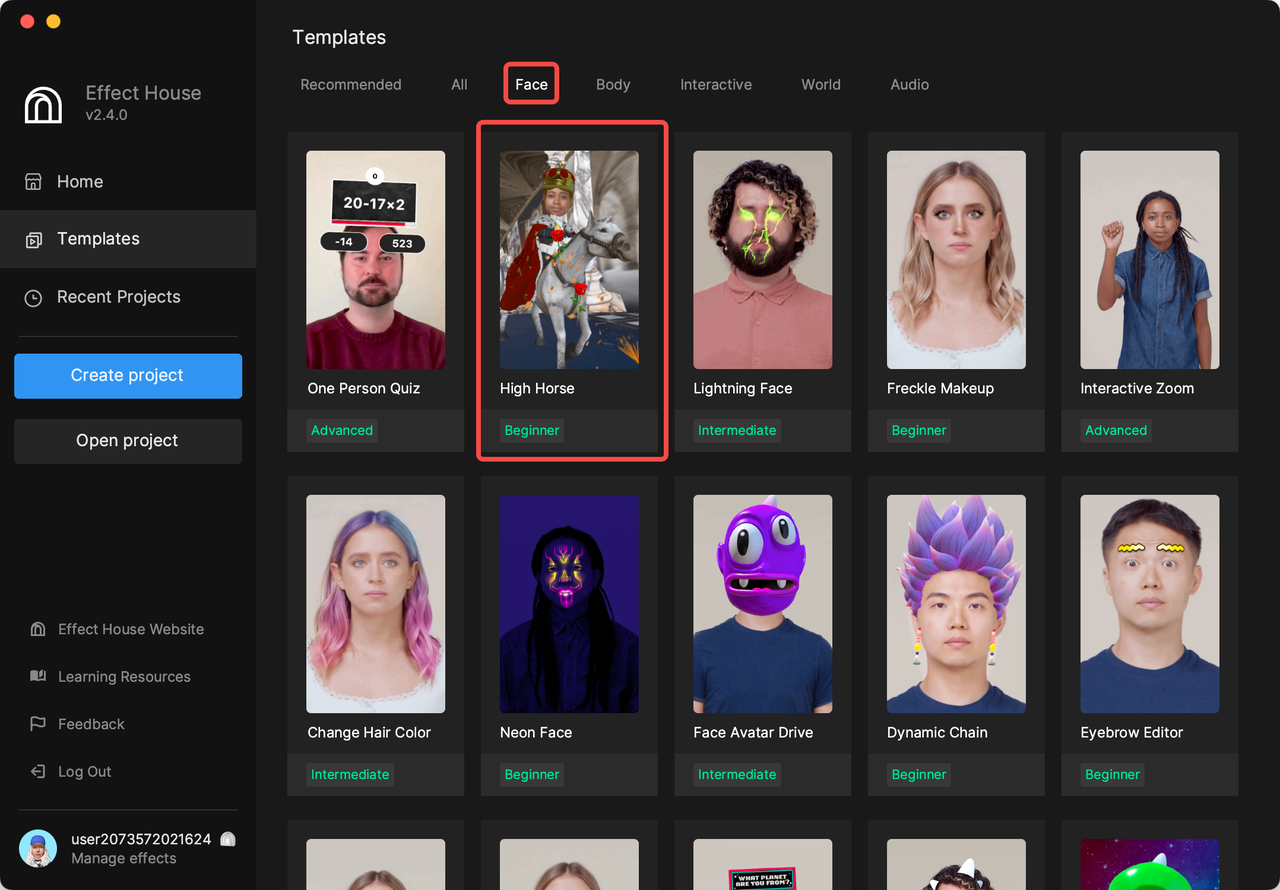Click the Feedback link
This screenshot has height=890, width=1280.
pyautogui.click(x=91, y=724)
